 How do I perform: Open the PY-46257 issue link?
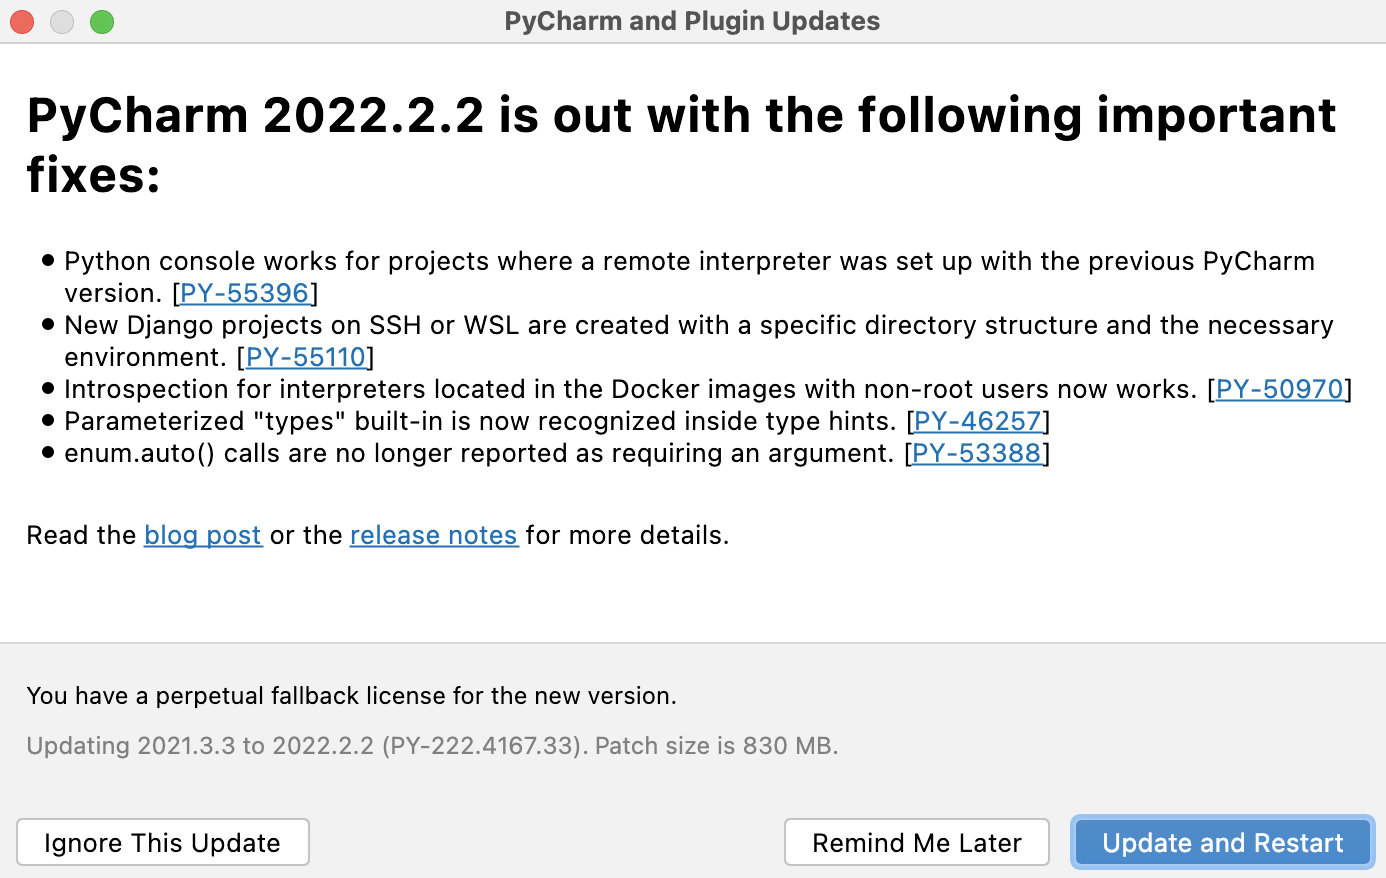[x=976, y=421]
